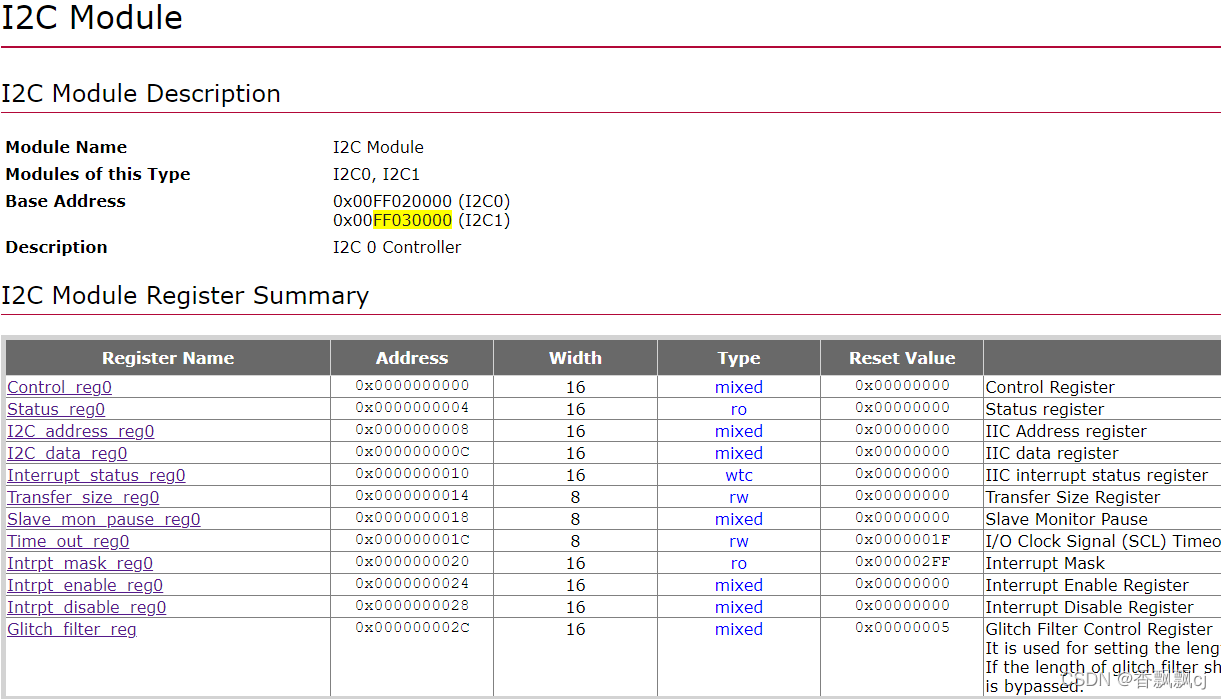
Task: Open the Slave_mon_pause_reg0 link
Action: pos(104,519)
